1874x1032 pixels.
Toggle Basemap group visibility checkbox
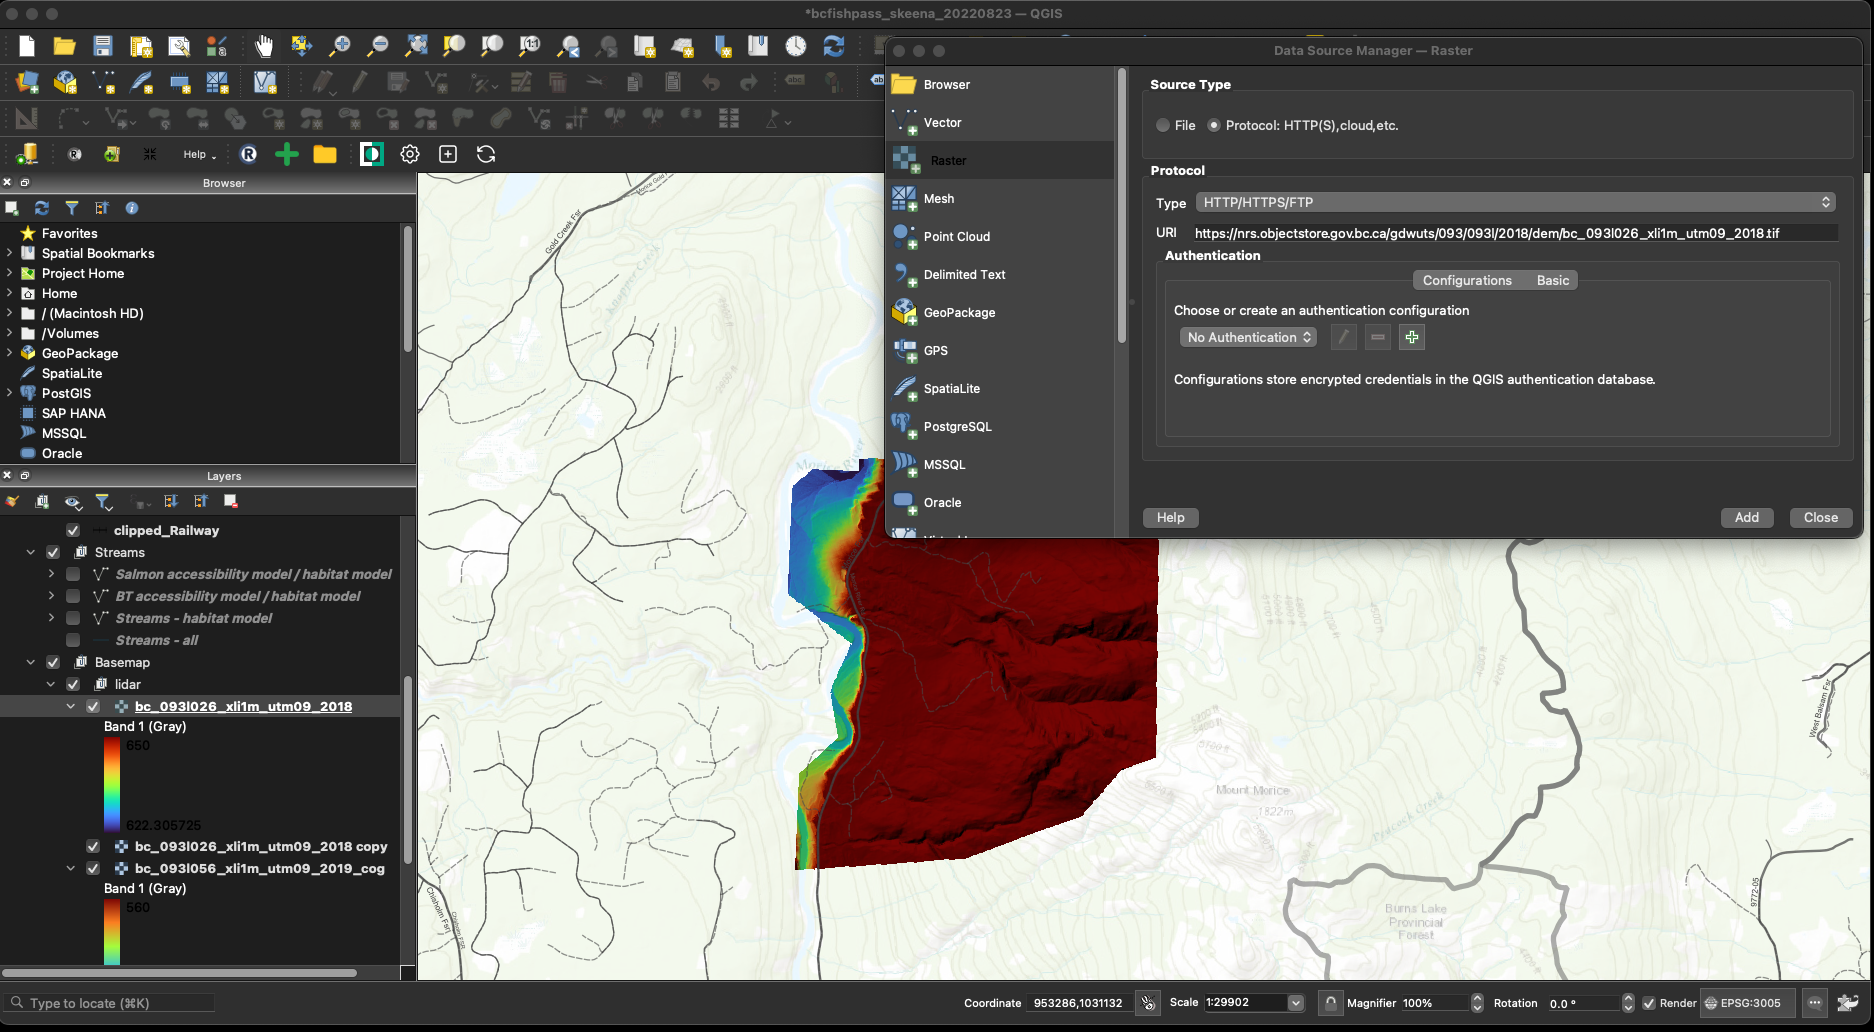pyautogui.click(x=53, y=662)
